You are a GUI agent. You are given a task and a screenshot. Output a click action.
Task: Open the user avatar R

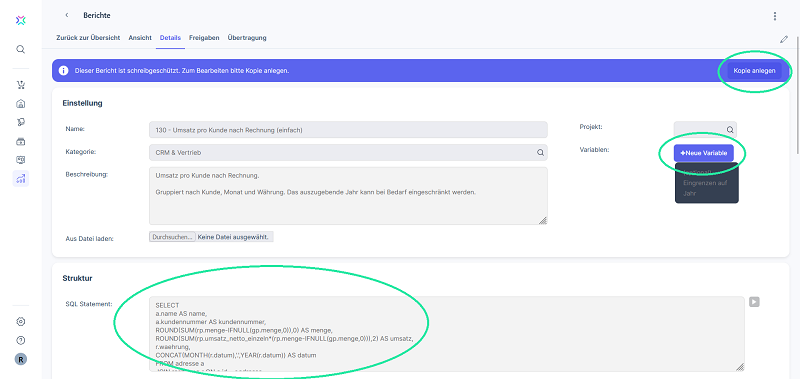[x=20, y=359]
